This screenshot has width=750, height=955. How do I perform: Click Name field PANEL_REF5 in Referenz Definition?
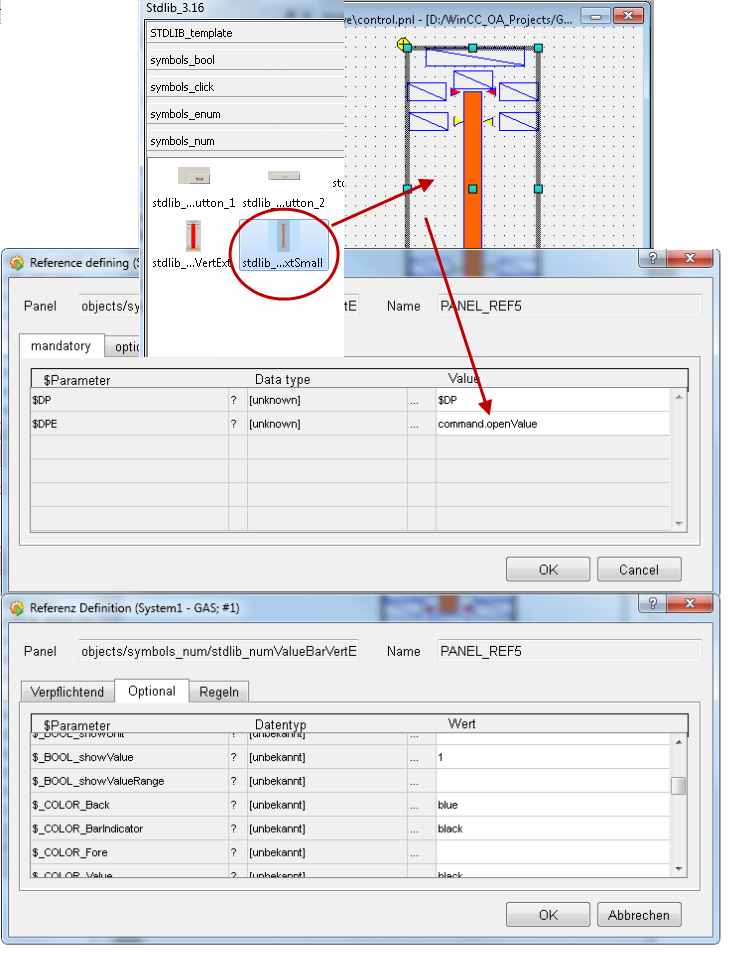coord(570,651)
